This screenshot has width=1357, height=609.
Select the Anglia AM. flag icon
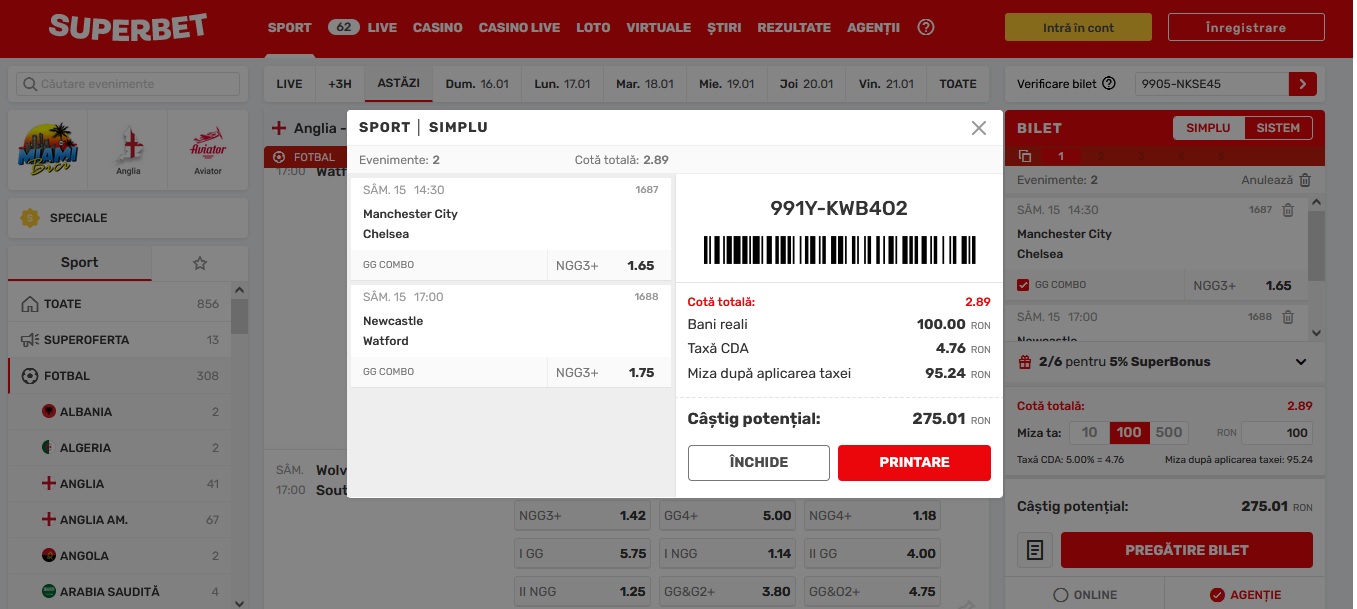tap(47, 520)
